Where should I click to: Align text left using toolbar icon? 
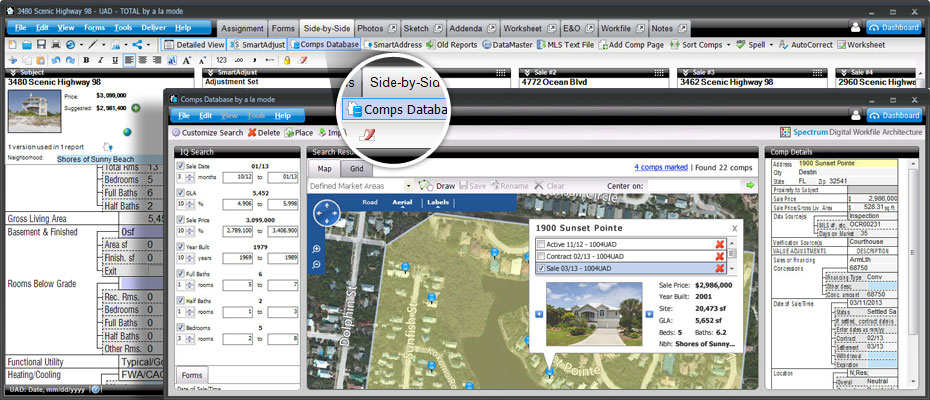129,60
